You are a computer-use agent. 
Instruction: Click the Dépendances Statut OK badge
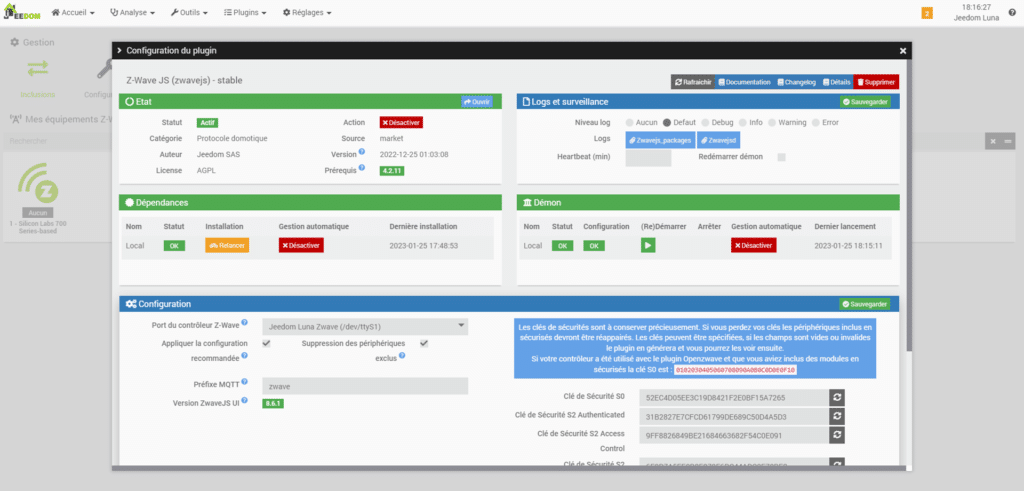174,246
